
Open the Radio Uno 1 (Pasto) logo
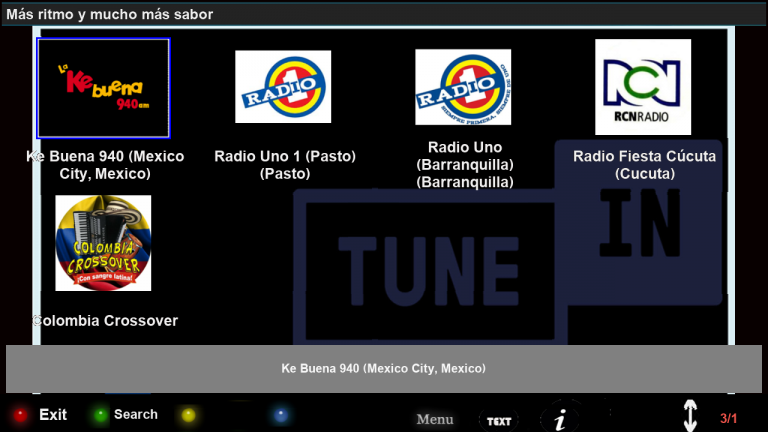[283, 87]
